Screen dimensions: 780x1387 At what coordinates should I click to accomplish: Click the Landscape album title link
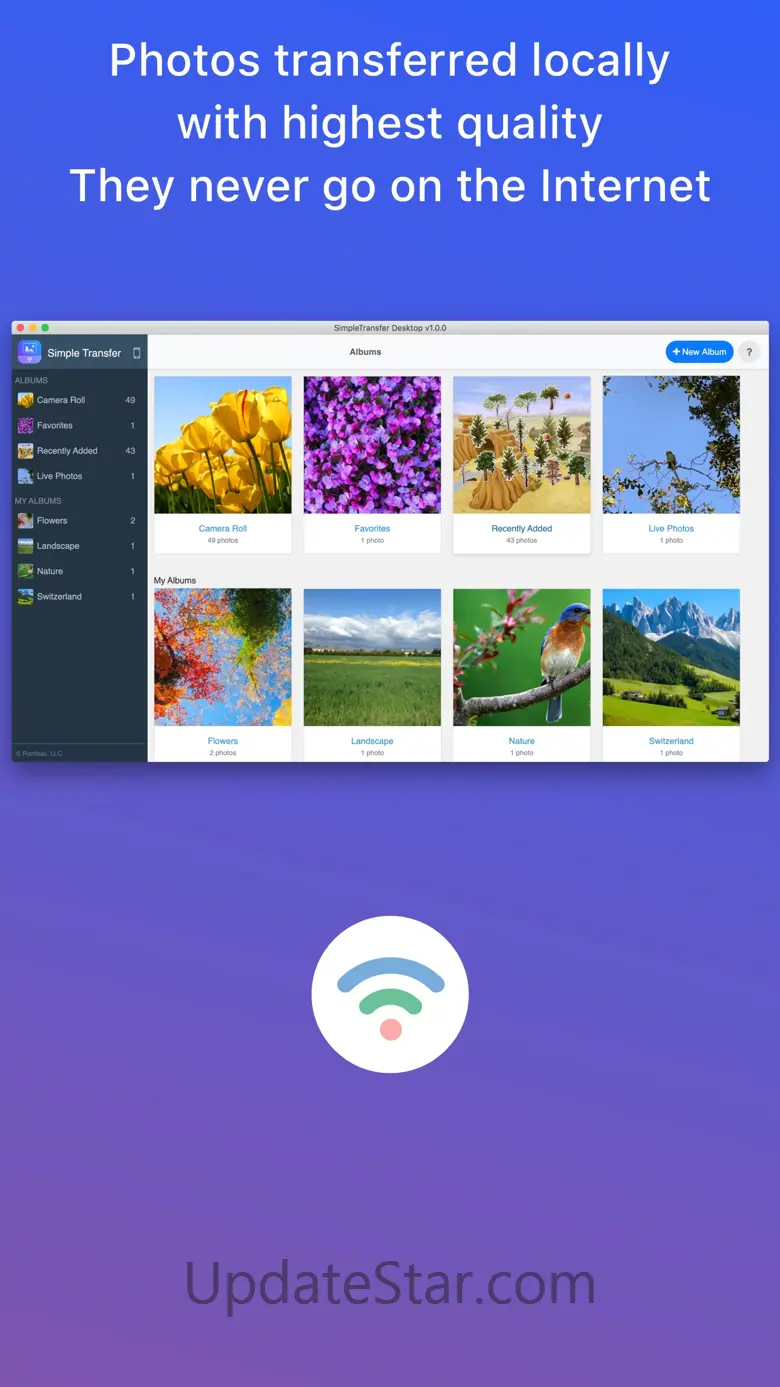point(372,741)
